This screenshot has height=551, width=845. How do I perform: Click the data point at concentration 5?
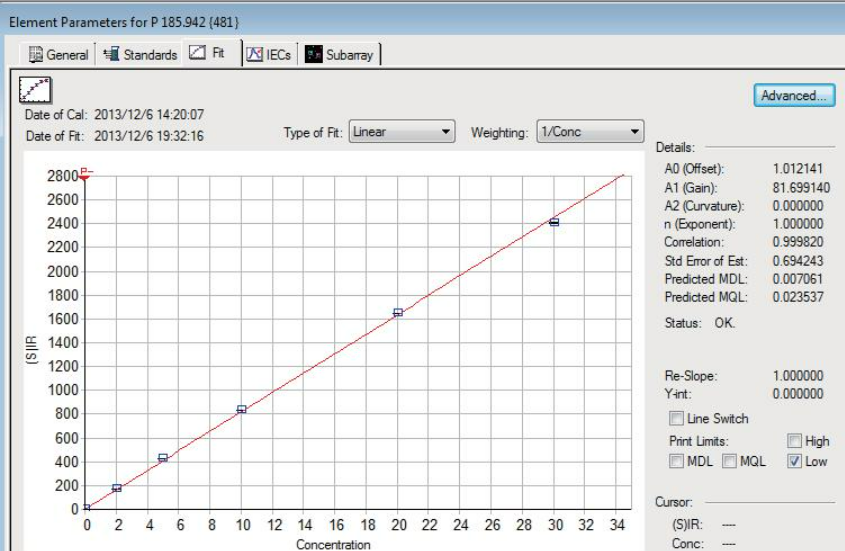coord(163,457)
